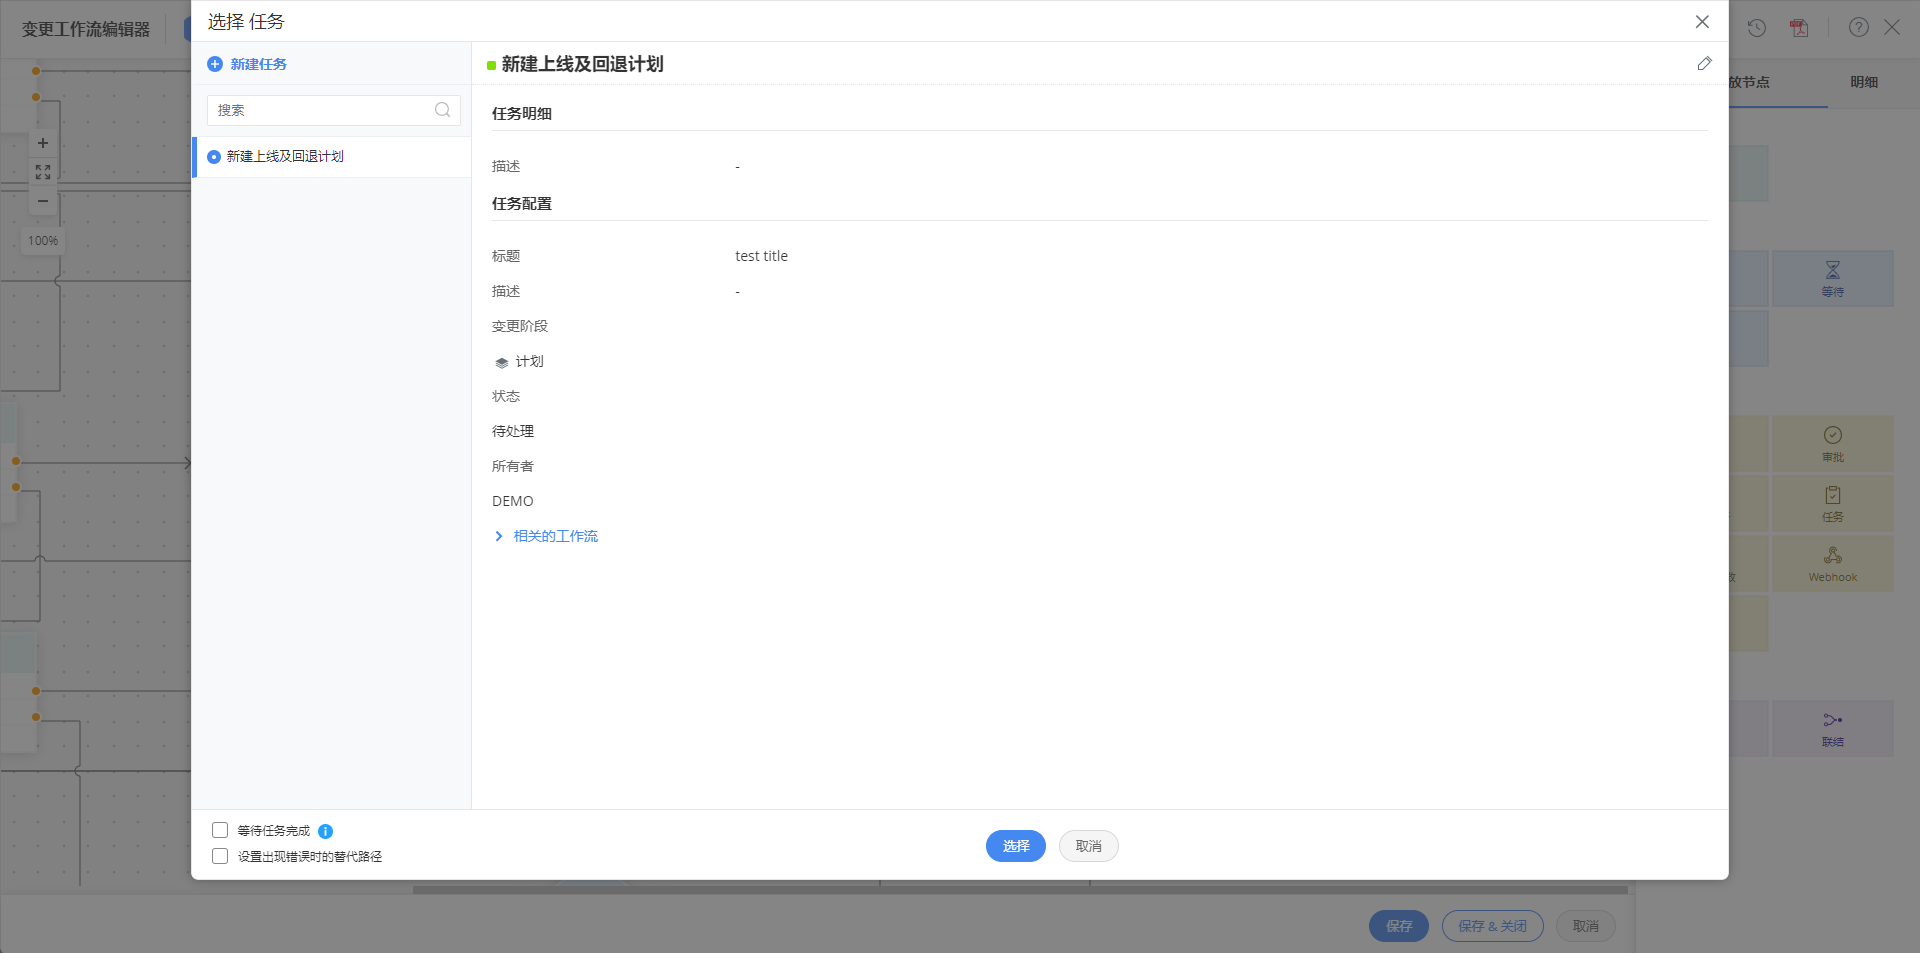Click the 待处理 status value
The height and width of the screenshot is (953, 1920).
click(513, 431)
